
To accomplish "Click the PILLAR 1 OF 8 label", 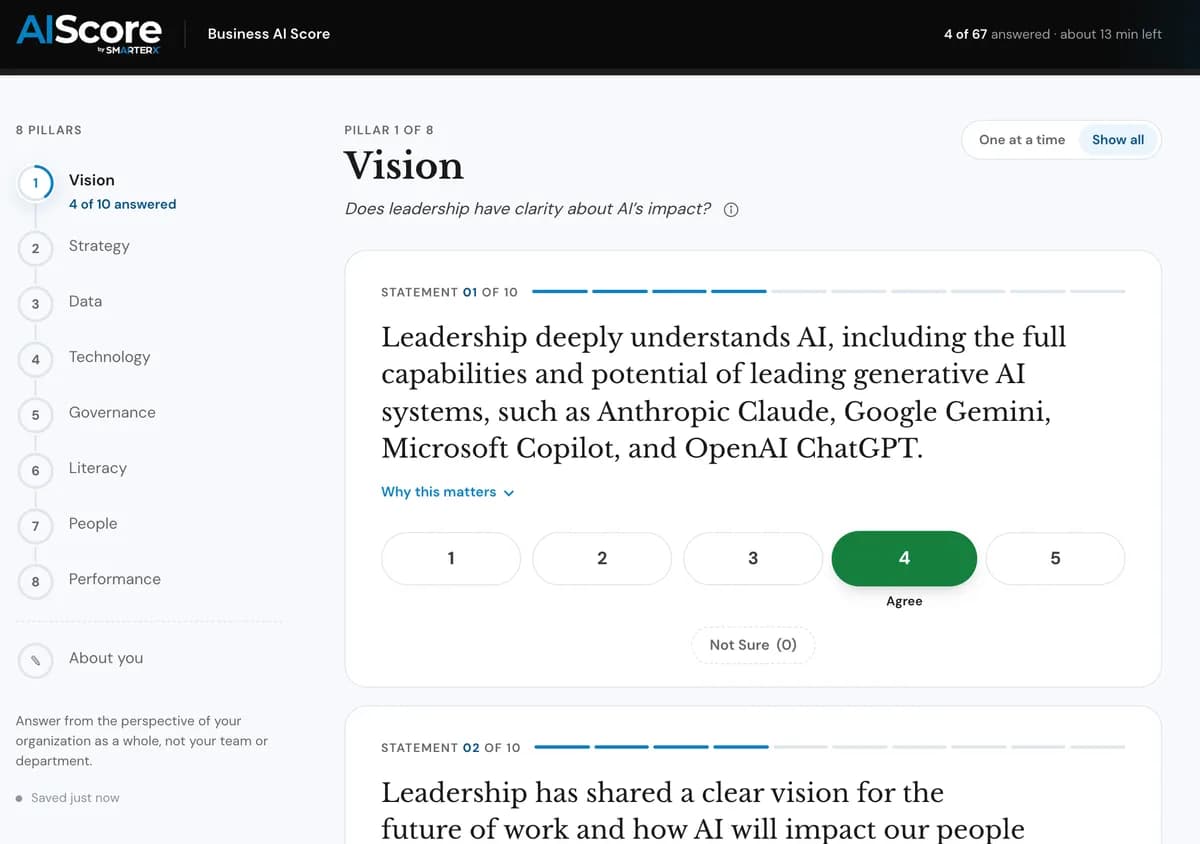I will [388, 130].
